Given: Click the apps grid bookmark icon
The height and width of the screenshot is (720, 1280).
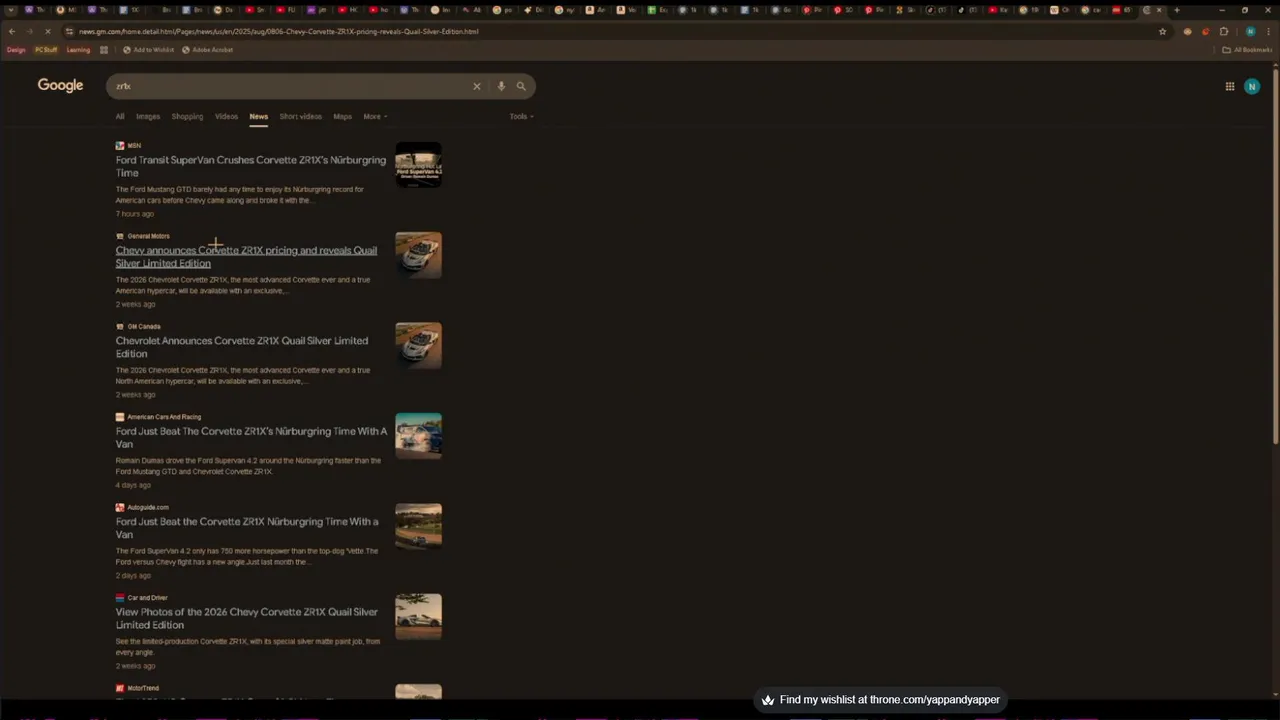Looking at the screenshot, I should [104, 50].
